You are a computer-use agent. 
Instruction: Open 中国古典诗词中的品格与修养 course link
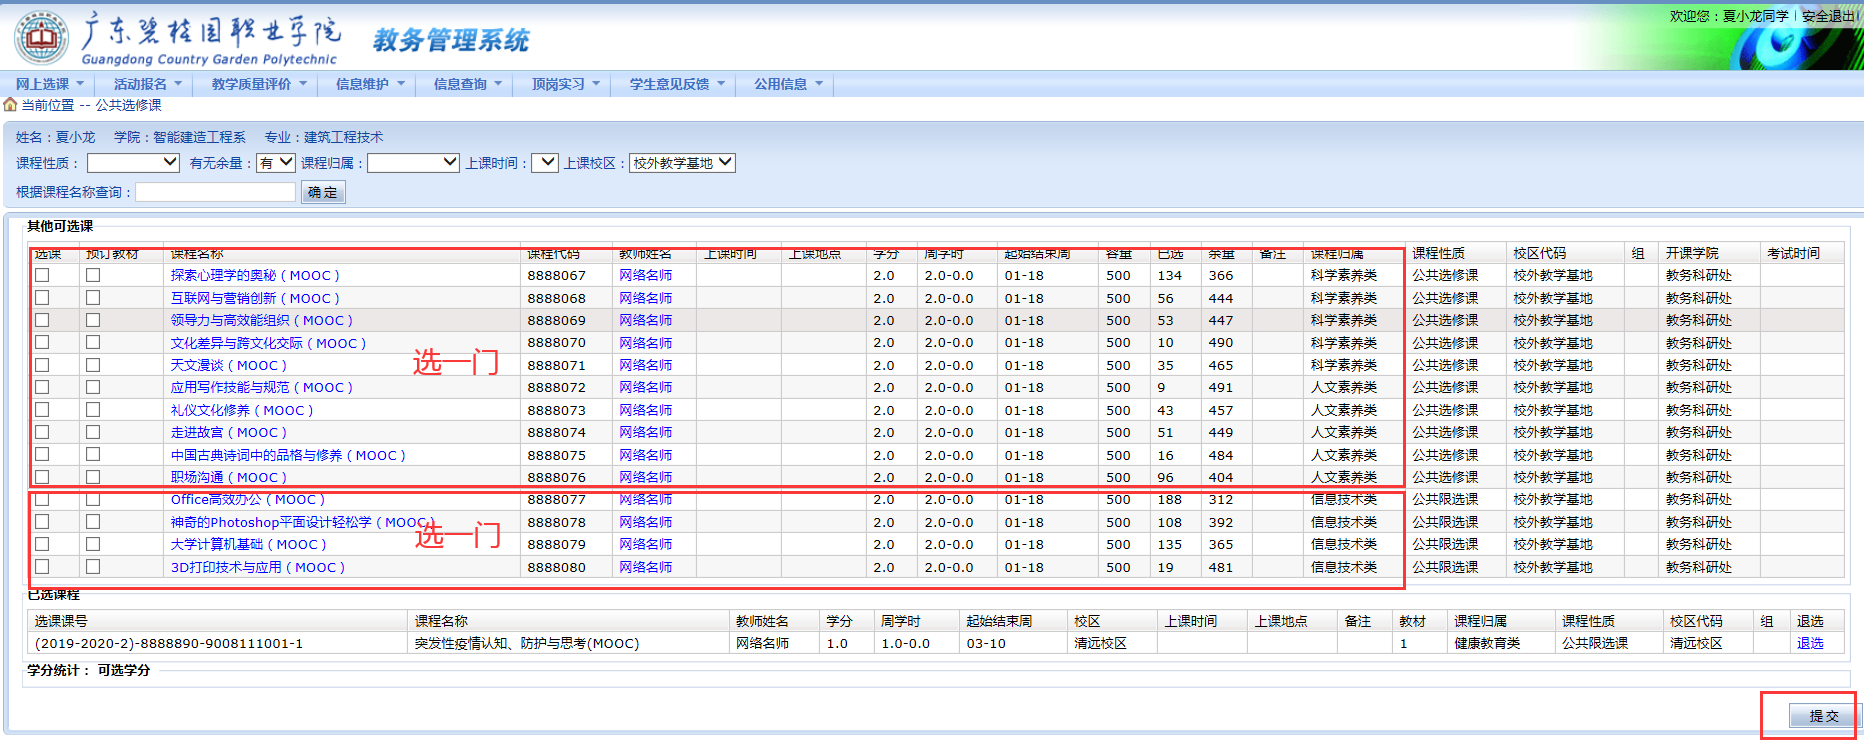coord(288,455)
